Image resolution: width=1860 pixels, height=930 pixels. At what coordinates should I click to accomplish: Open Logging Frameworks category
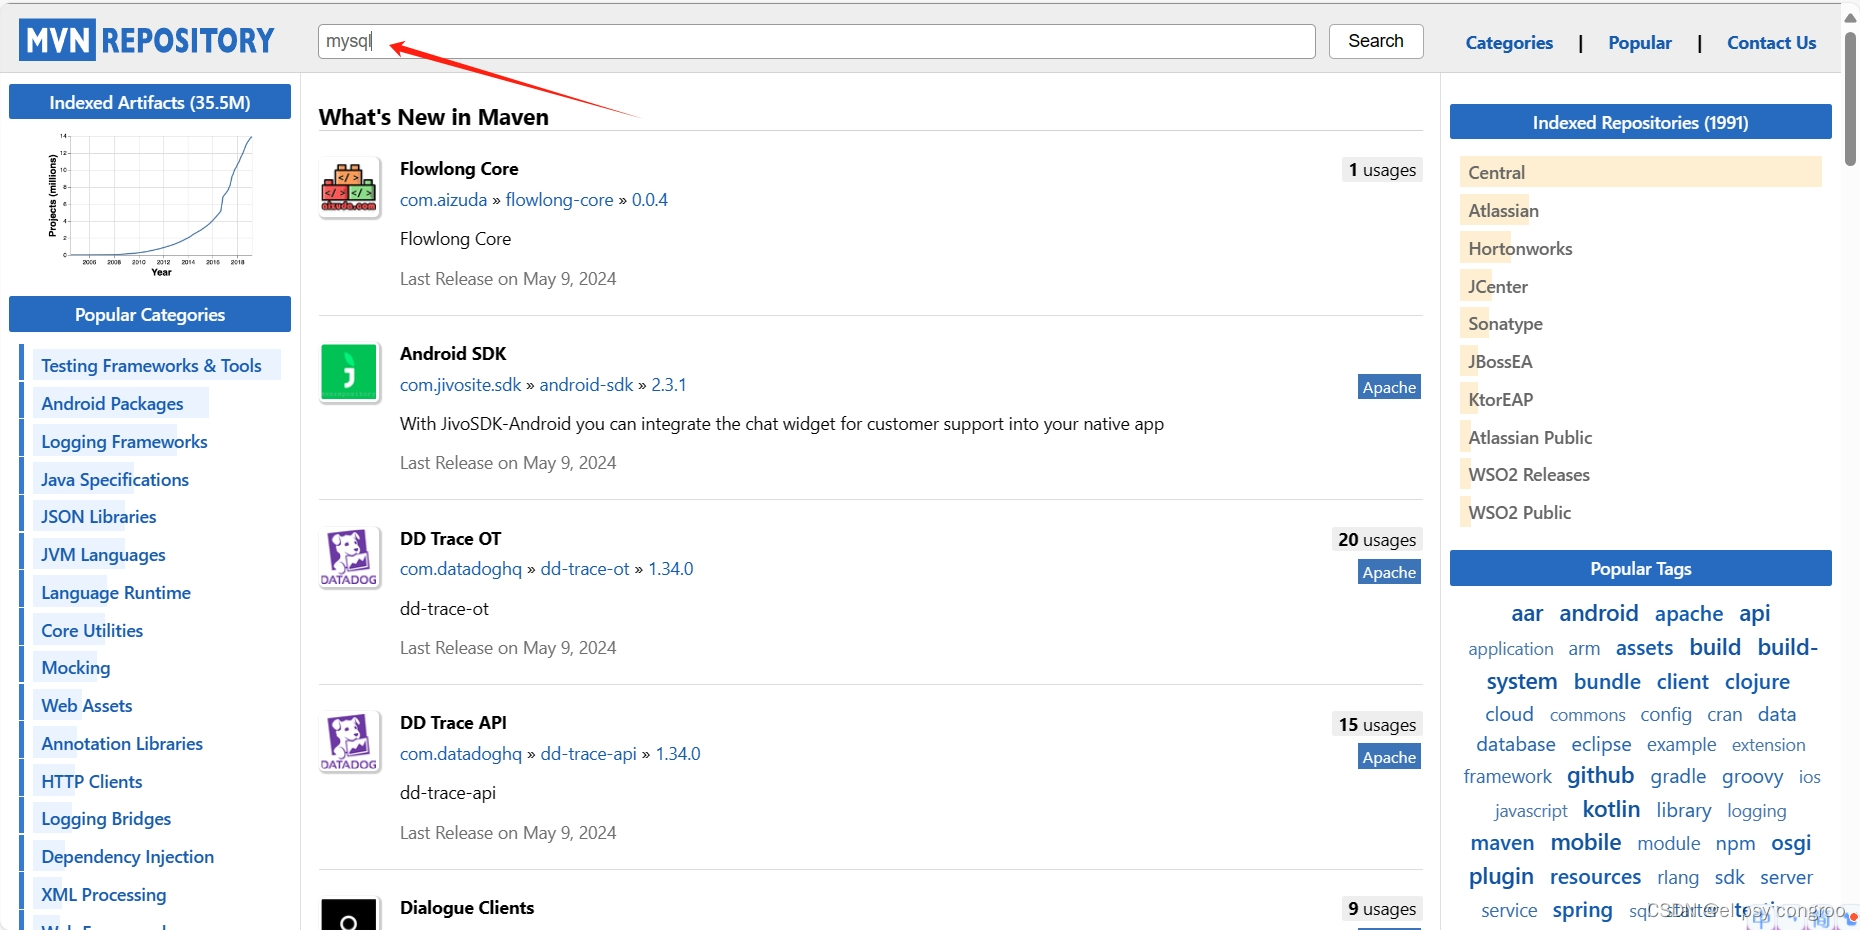coord(124,442)
